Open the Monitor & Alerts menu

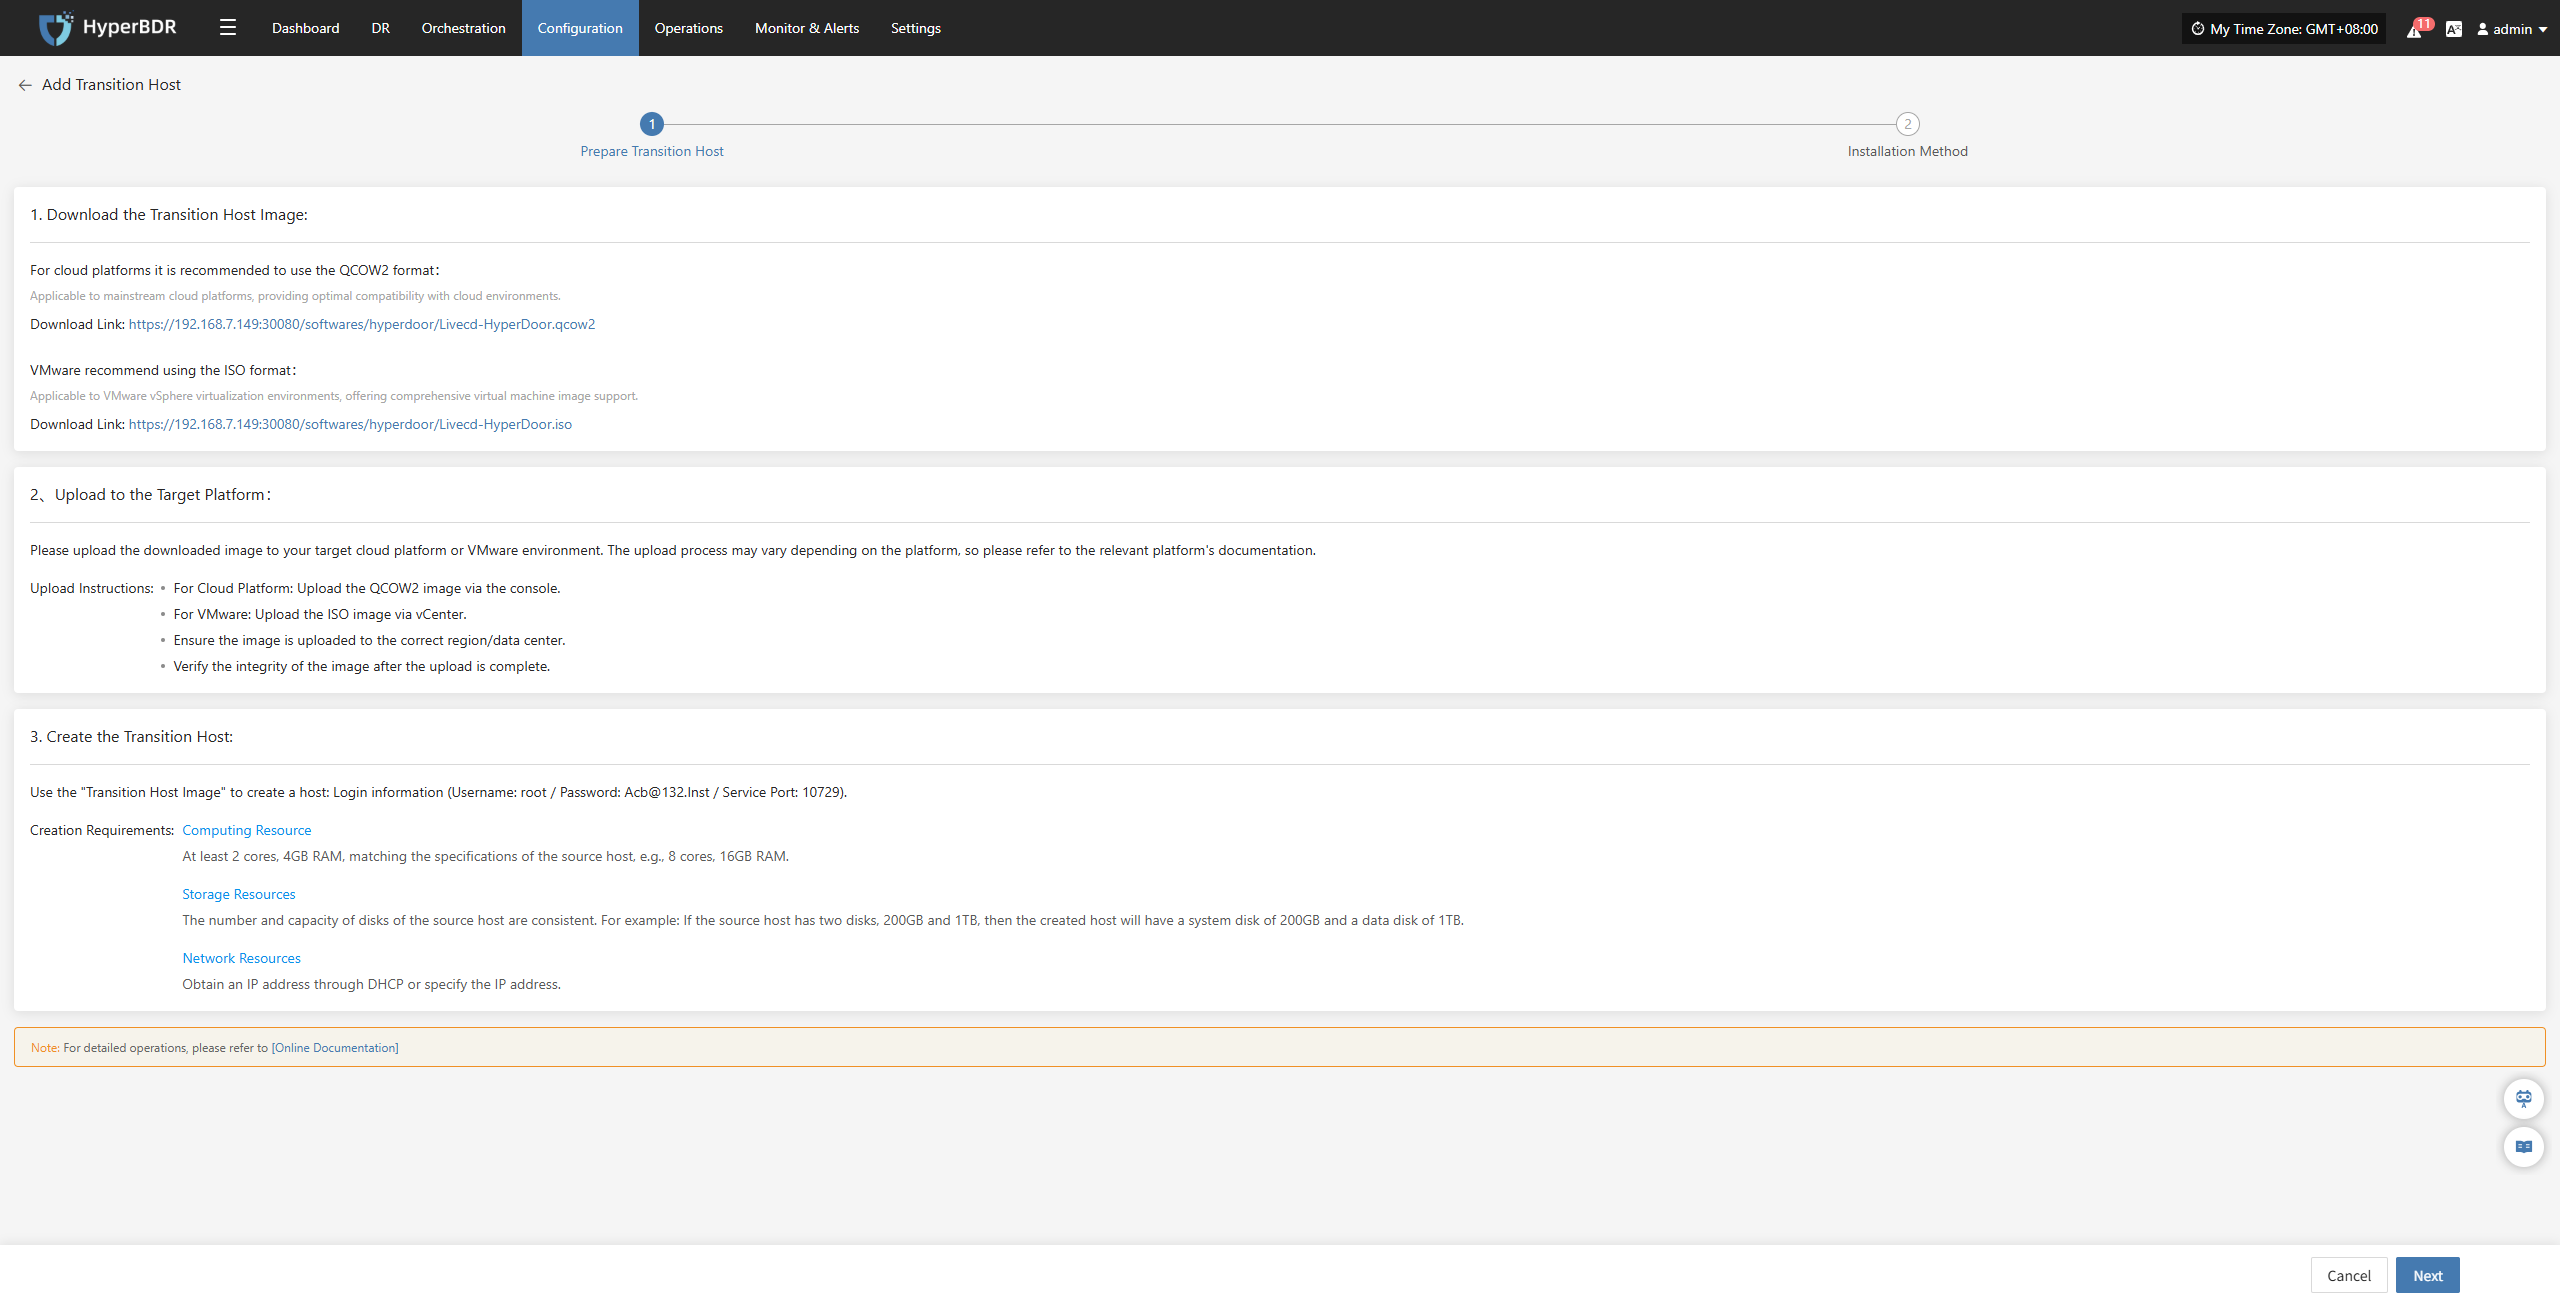806,28
